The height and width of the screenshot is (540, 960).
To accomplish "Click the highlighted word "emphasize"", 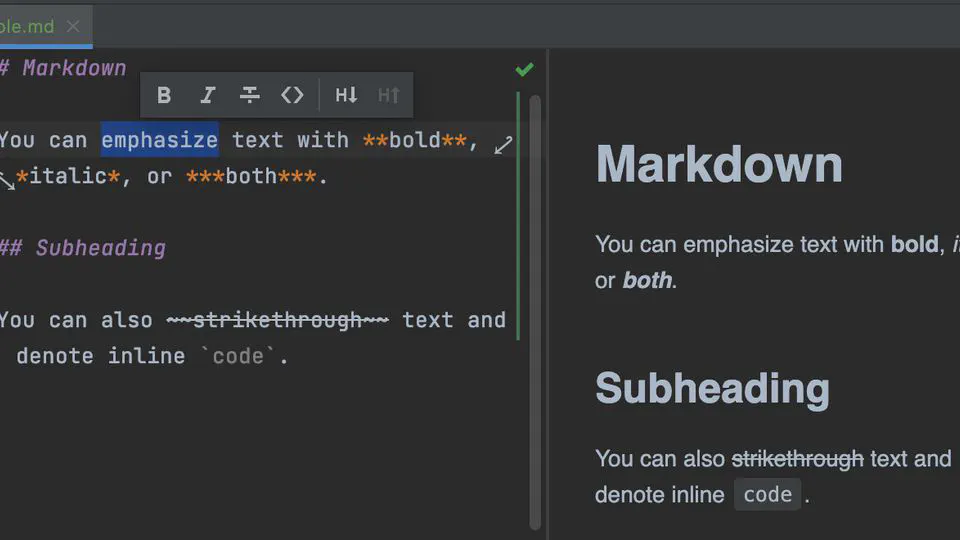I will point(160,140).
